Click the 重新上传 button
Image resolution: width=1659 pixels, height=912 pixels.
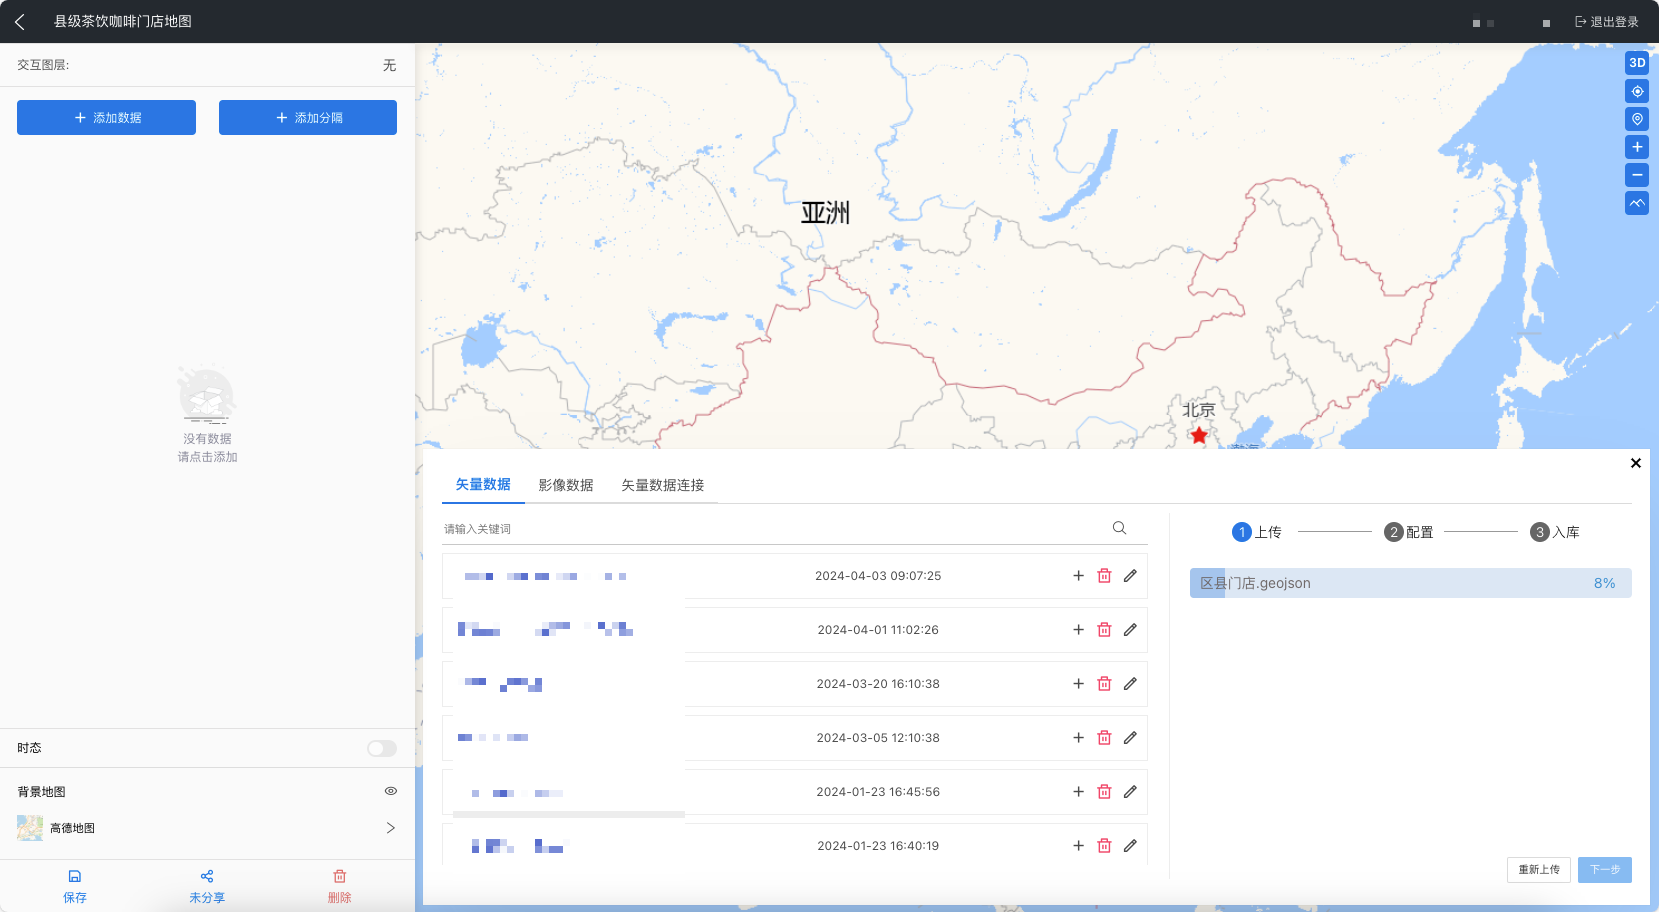[x=1538, y=870]
